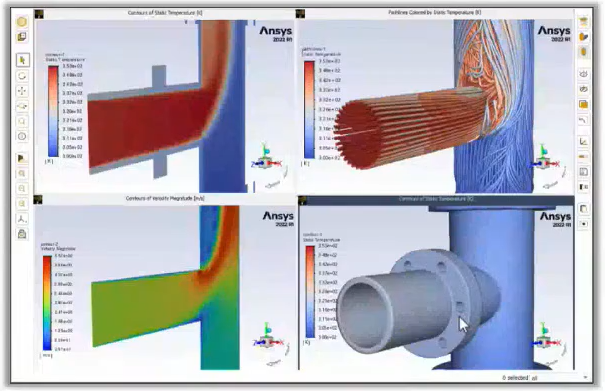This screenshot has width=605, height=391.
Task: Click the copy pages icon near bottom of right toolbar
Action: pos(583,209)
